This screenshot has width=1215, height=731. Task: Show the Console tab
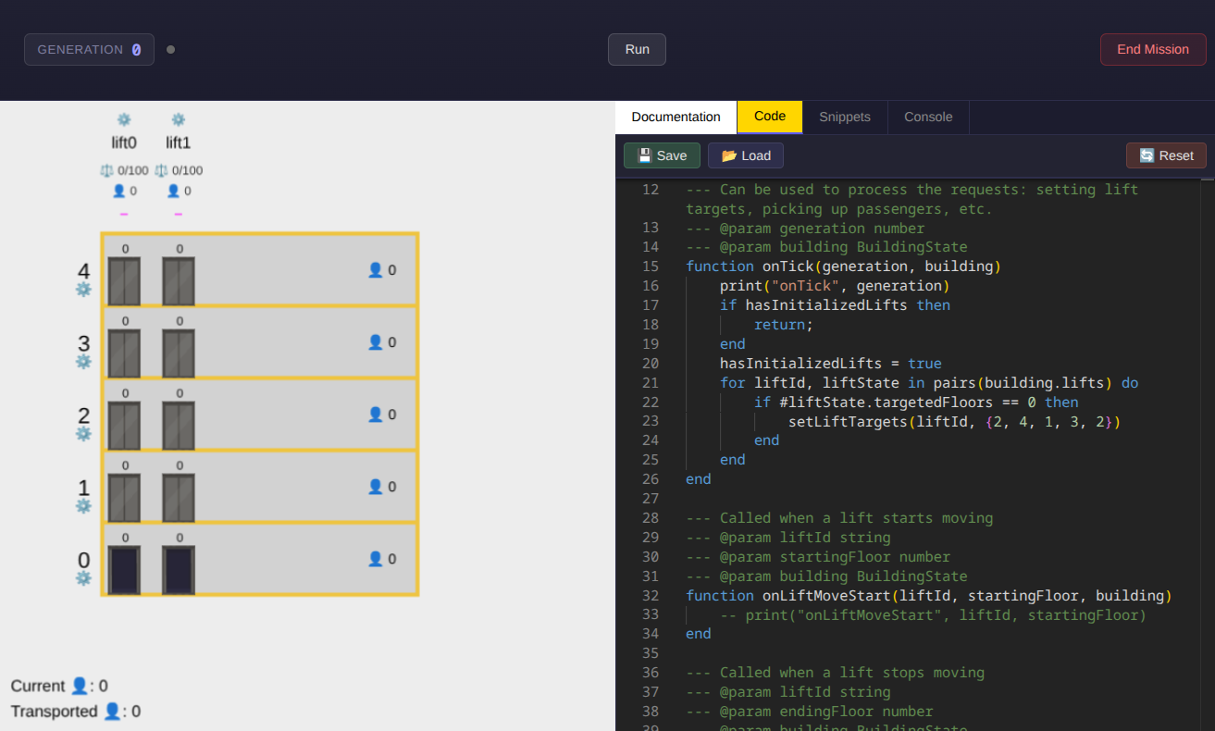[928, 117]
